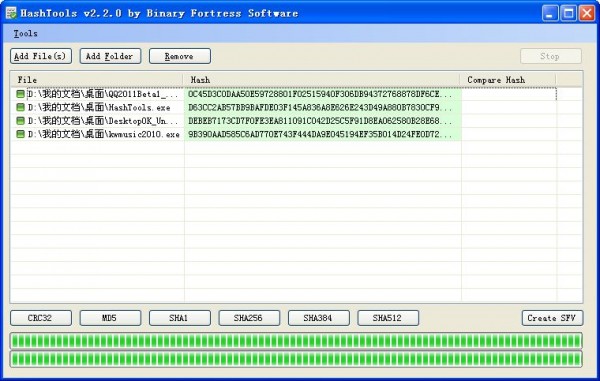Image resolution: width=600 pixels, height=381 pixels.
Task: Click the Create SFV button
Action: point(552,318)
